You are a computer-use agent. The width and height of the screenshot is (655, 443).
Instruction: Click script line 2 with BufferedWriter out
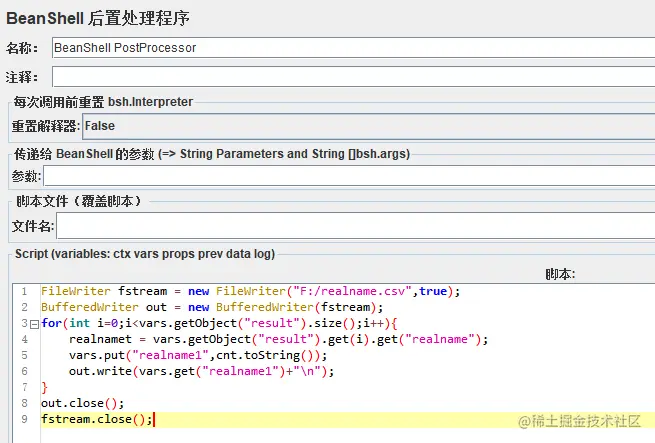[212, 307]
